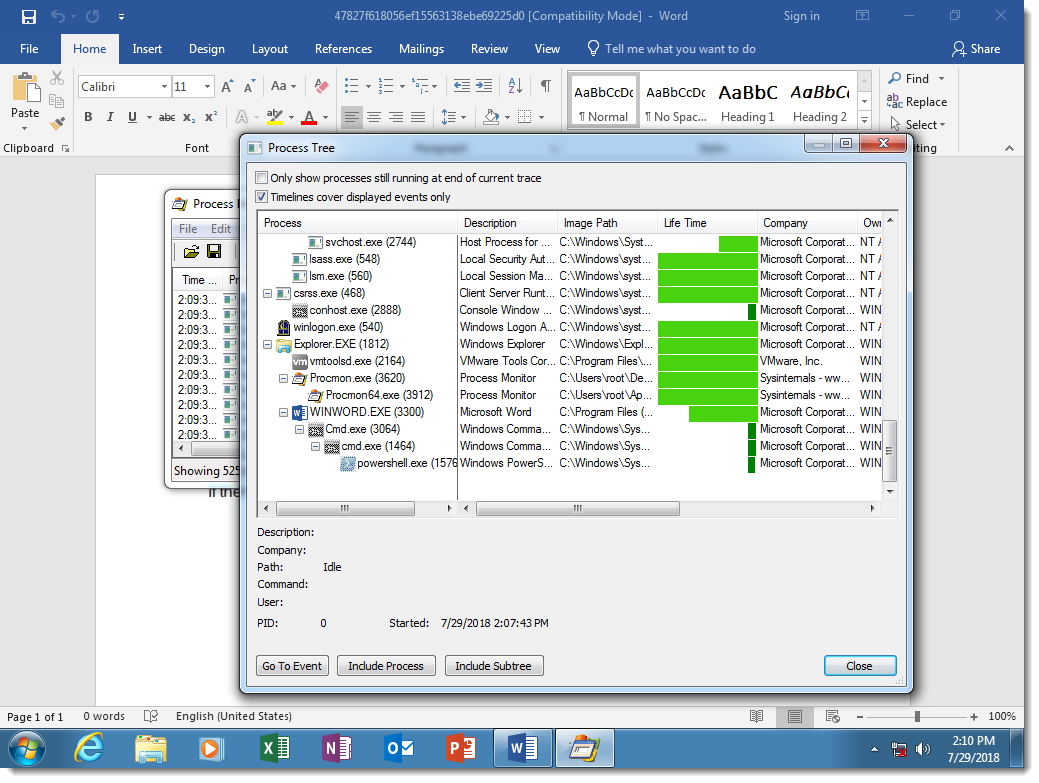This screenshot has width=1039, height=783.
Task: Toggle Italic formatting
Action: (x=110, y=117)
